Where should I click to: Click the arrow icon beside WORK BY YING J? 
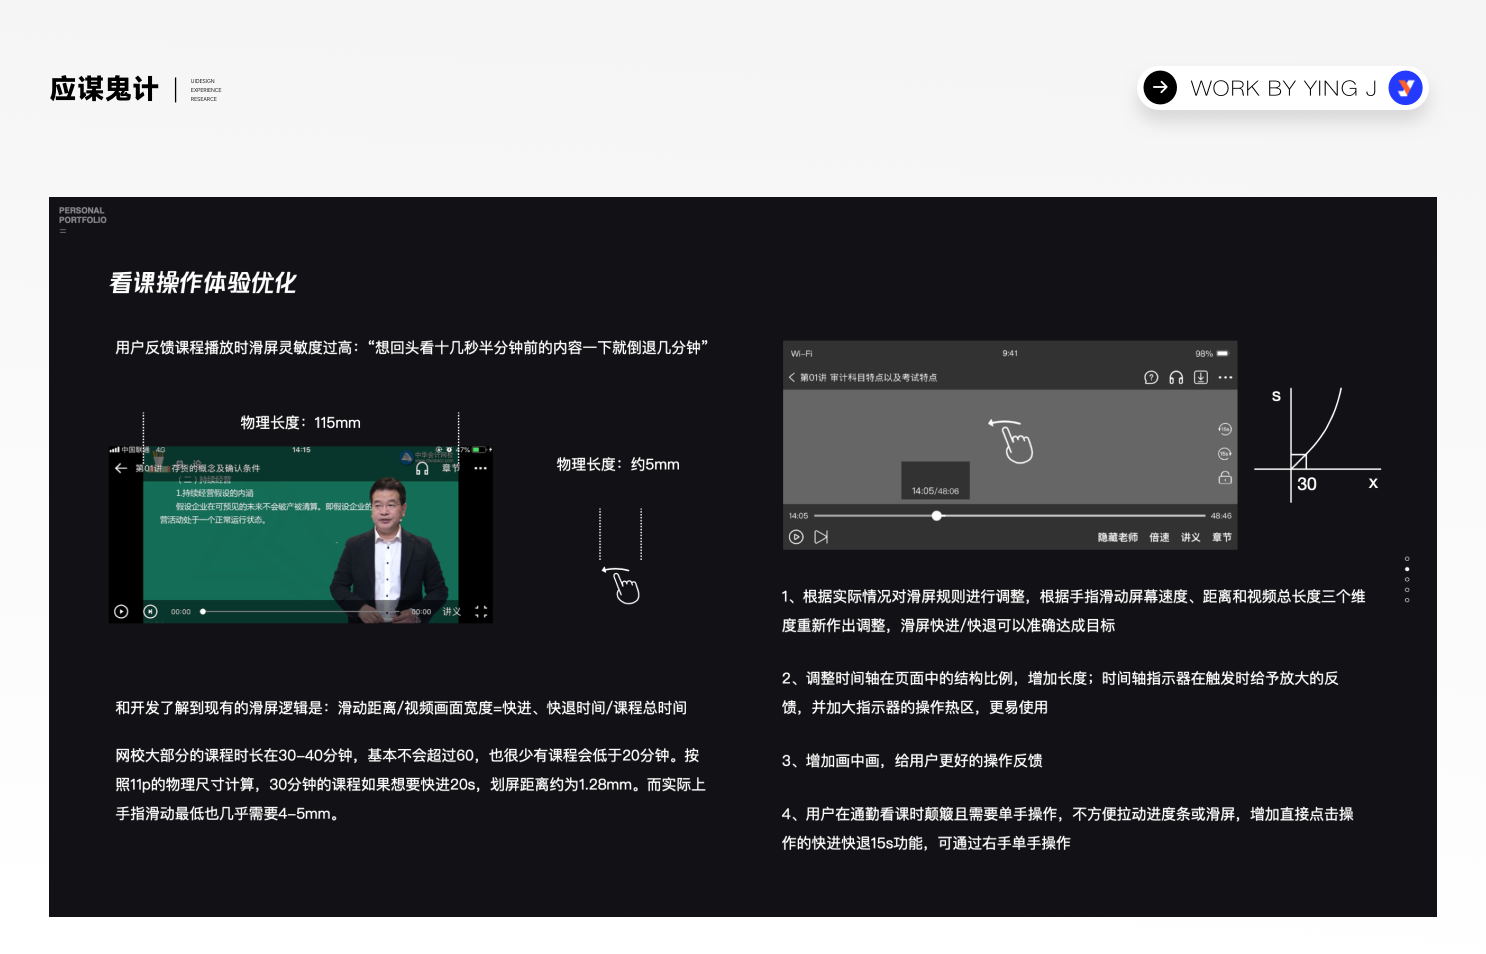[1159, 88]
